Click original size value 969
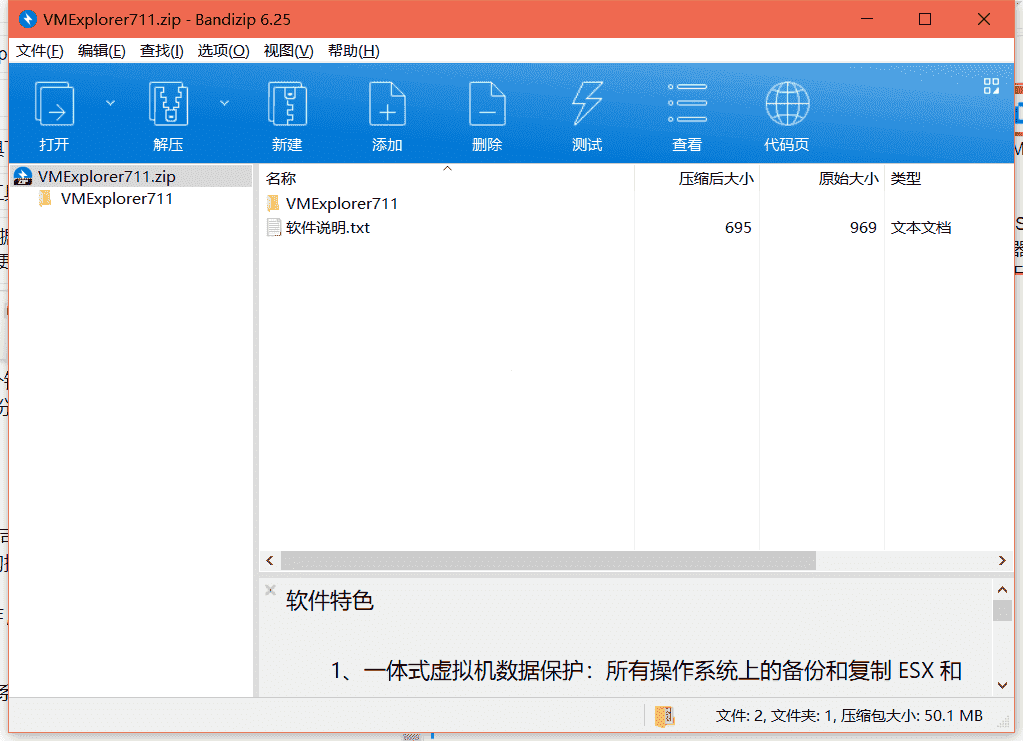This screenshot has height=741, width=1023. pos(863,228)
